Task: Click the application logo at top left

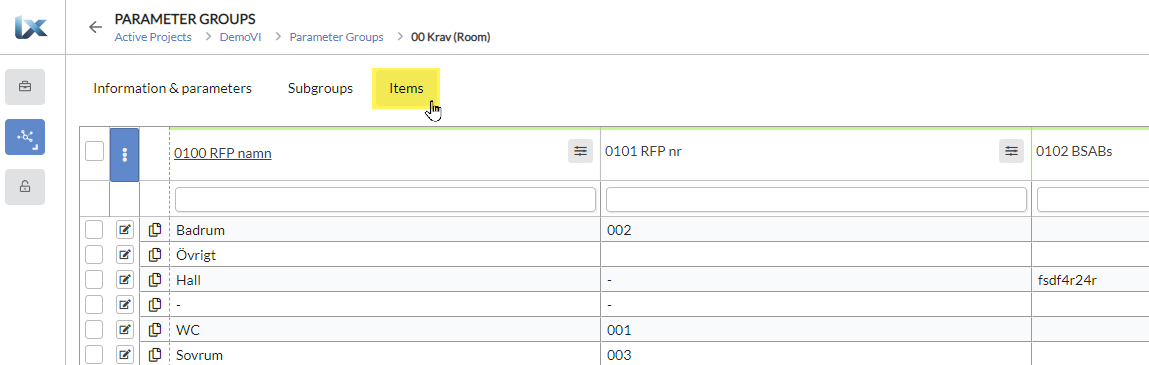Action: [31, 28]
